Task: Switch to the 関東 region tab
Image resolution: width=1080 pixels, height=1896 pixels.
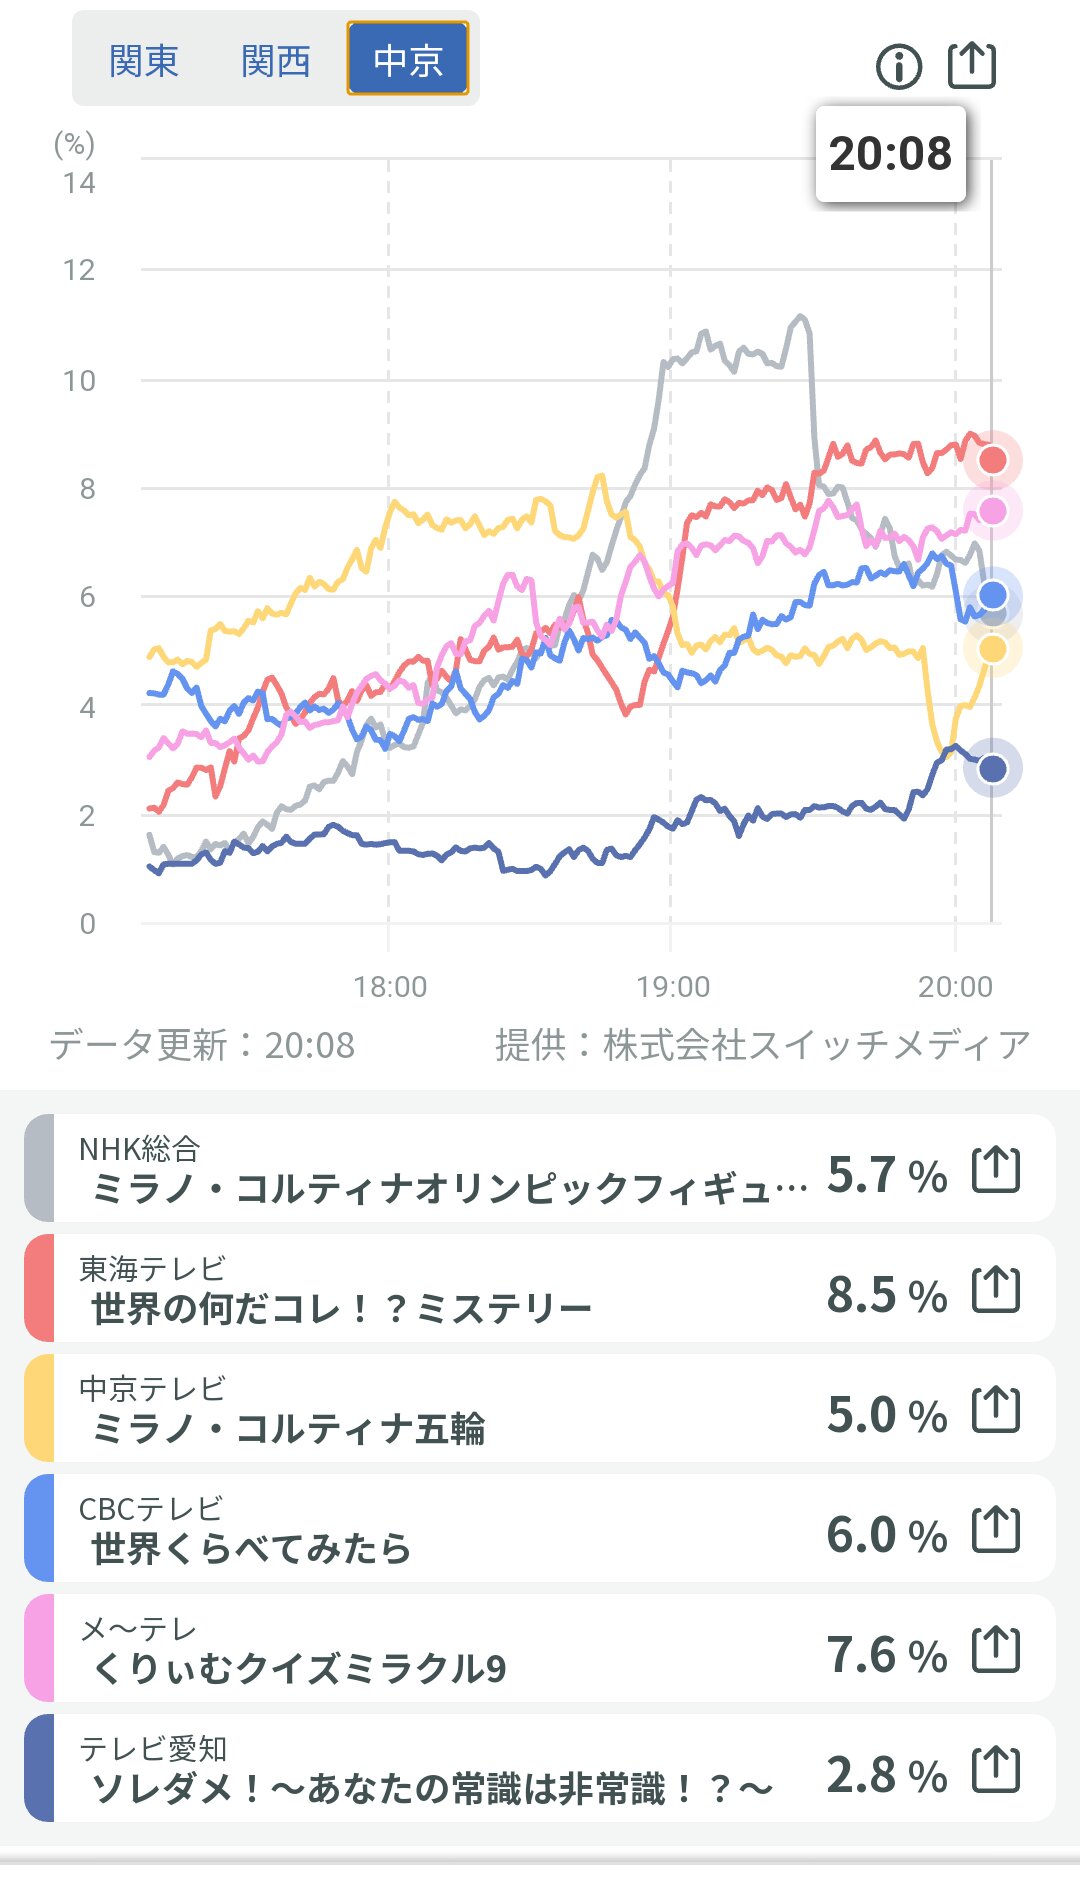Action: [143, 61]
